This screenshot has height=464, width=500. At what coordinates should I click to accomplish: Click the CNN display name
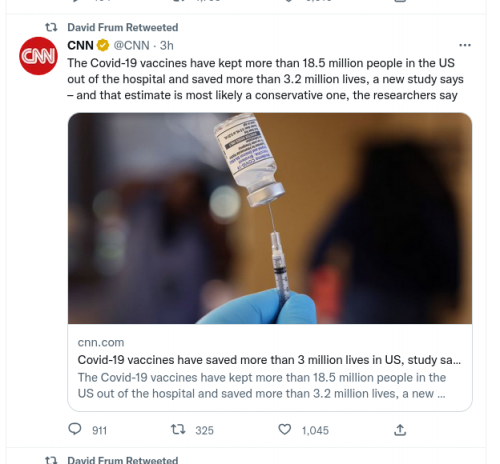tap(80, 45)
